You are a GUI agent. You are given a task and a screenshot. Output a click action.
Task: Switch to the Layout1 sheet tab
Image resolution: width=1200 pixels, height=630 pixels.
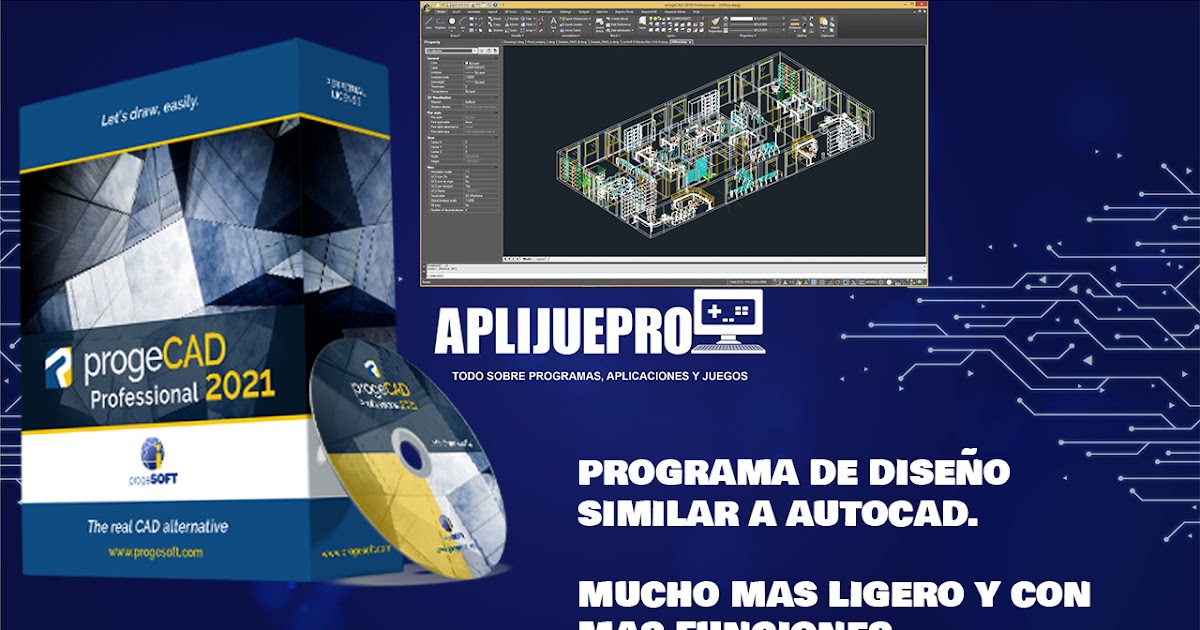tap(541, 259)
